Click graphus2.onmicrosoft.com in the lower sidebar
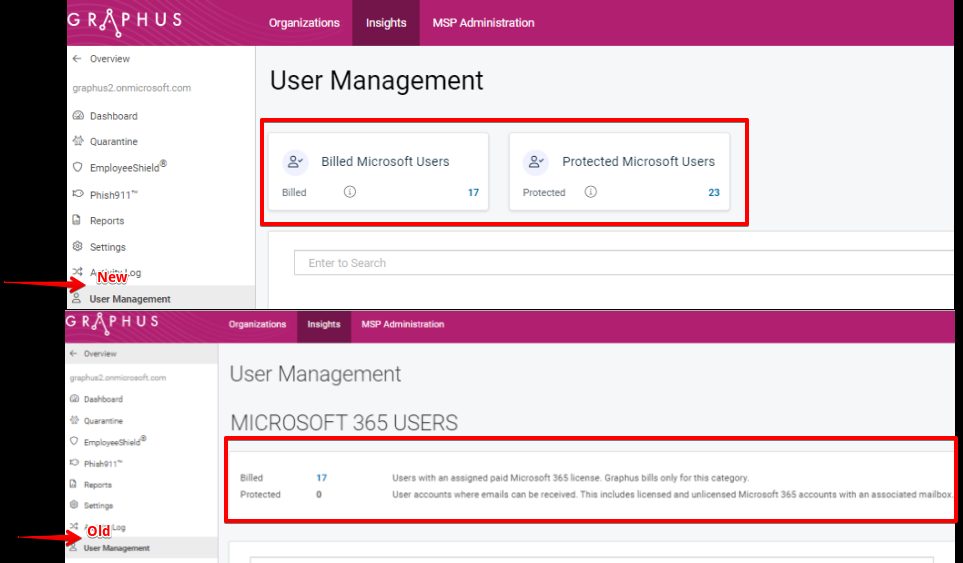 117,378
